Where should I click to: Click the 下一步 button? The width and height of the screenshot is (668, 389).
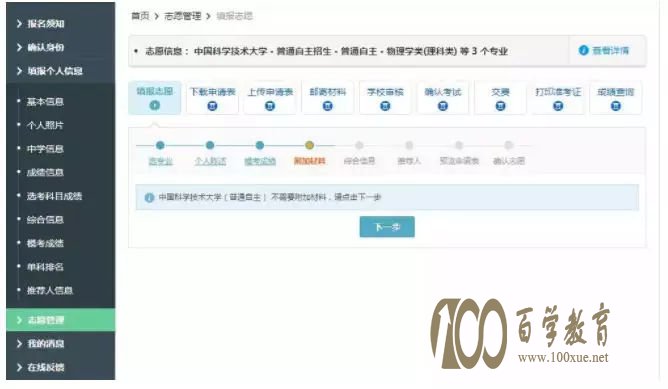coord(387,227)
